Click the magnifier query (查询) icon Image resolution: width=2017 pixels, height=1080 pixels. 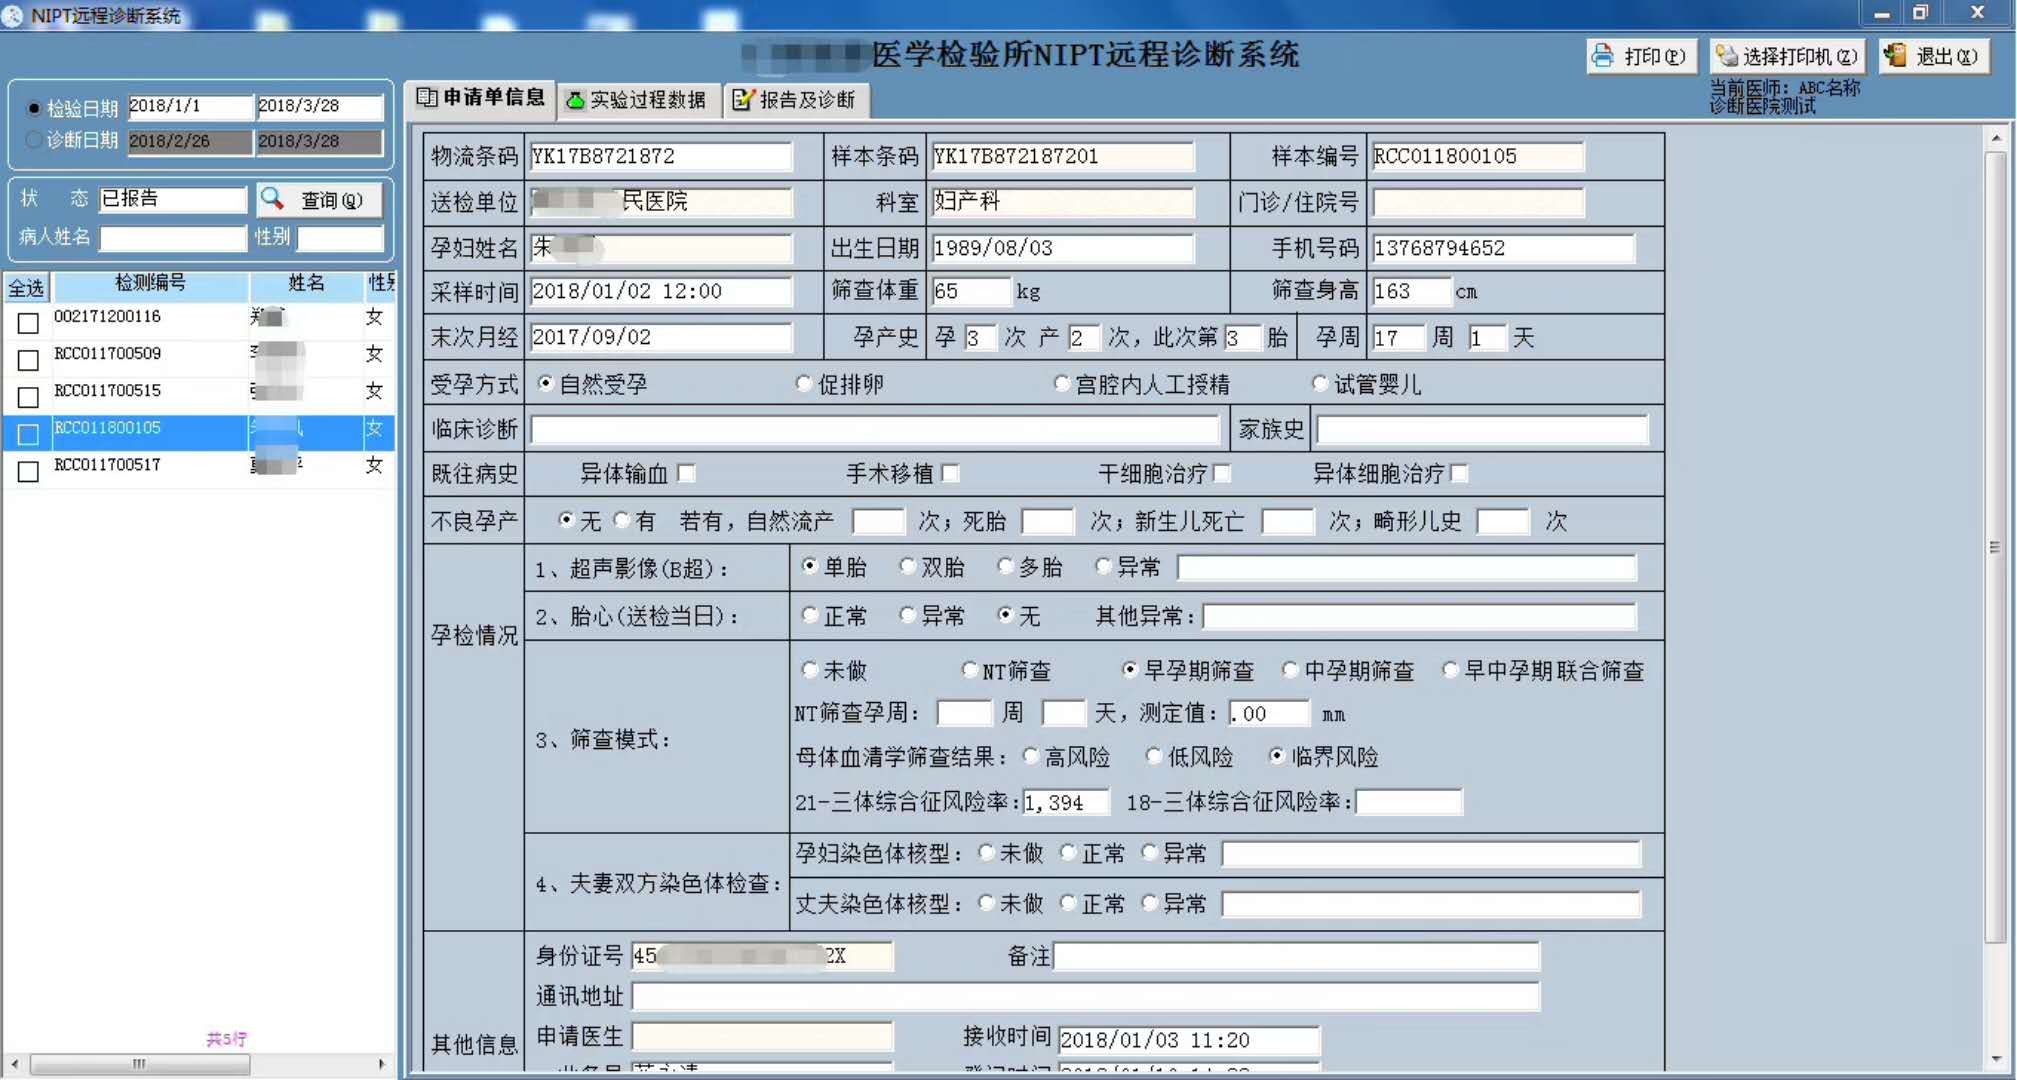coord(272,199)
